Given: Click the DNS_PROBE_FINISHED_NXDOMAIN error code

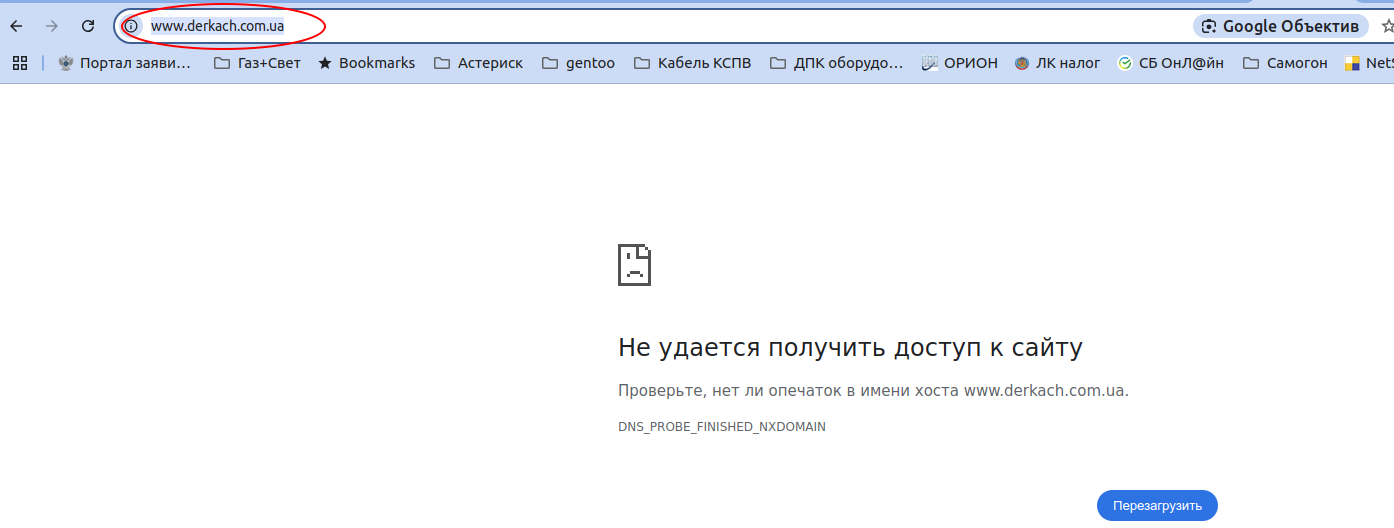Looking at the screenshot, I should (722, 427).
